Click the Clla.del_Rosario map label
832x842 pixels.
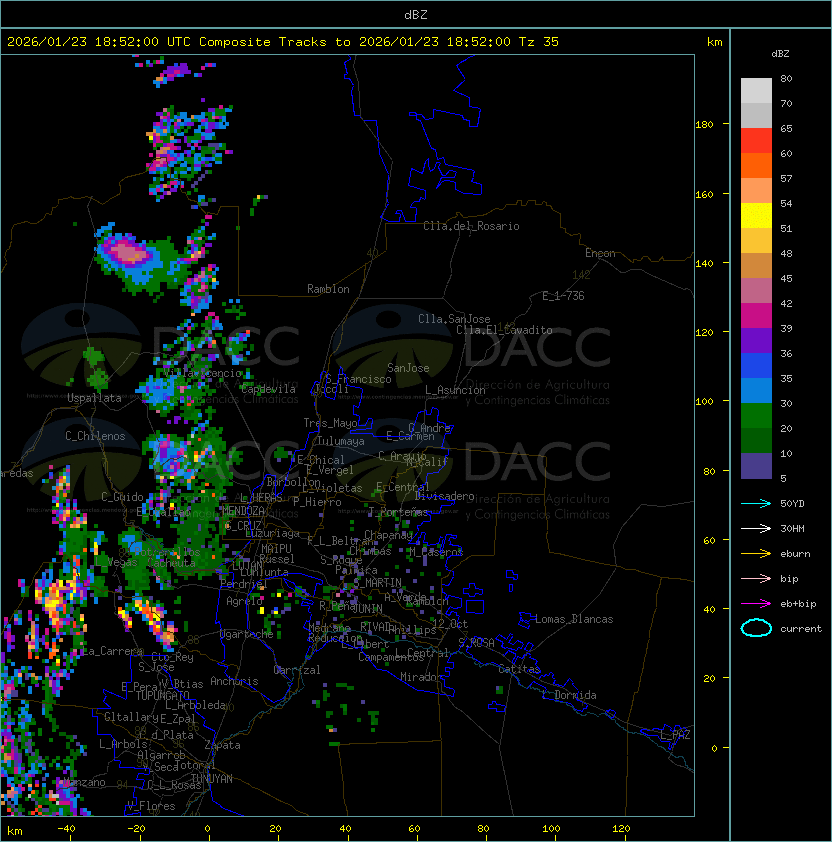tap(471, 226)
